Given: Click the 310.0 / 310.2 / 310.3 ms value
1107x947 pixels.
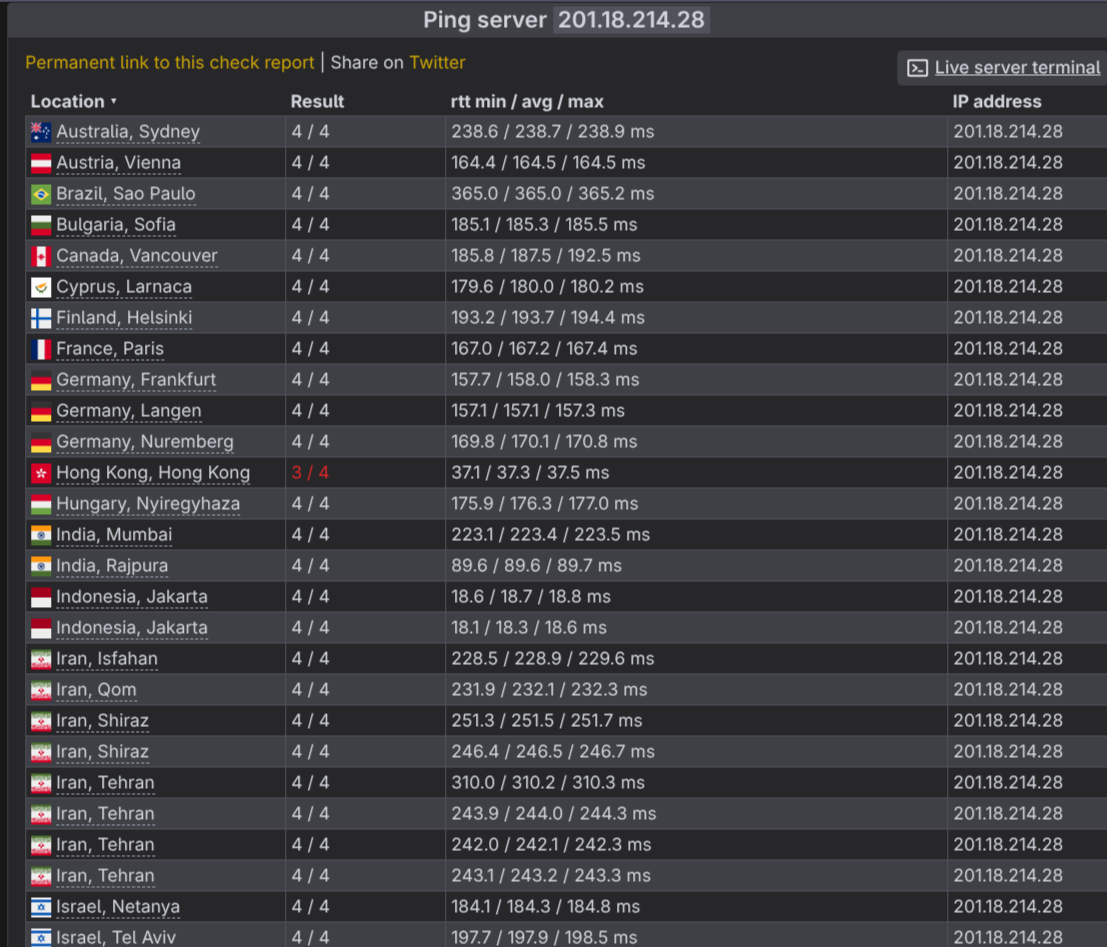Looking at the screenshot, I should pos(548,783).
